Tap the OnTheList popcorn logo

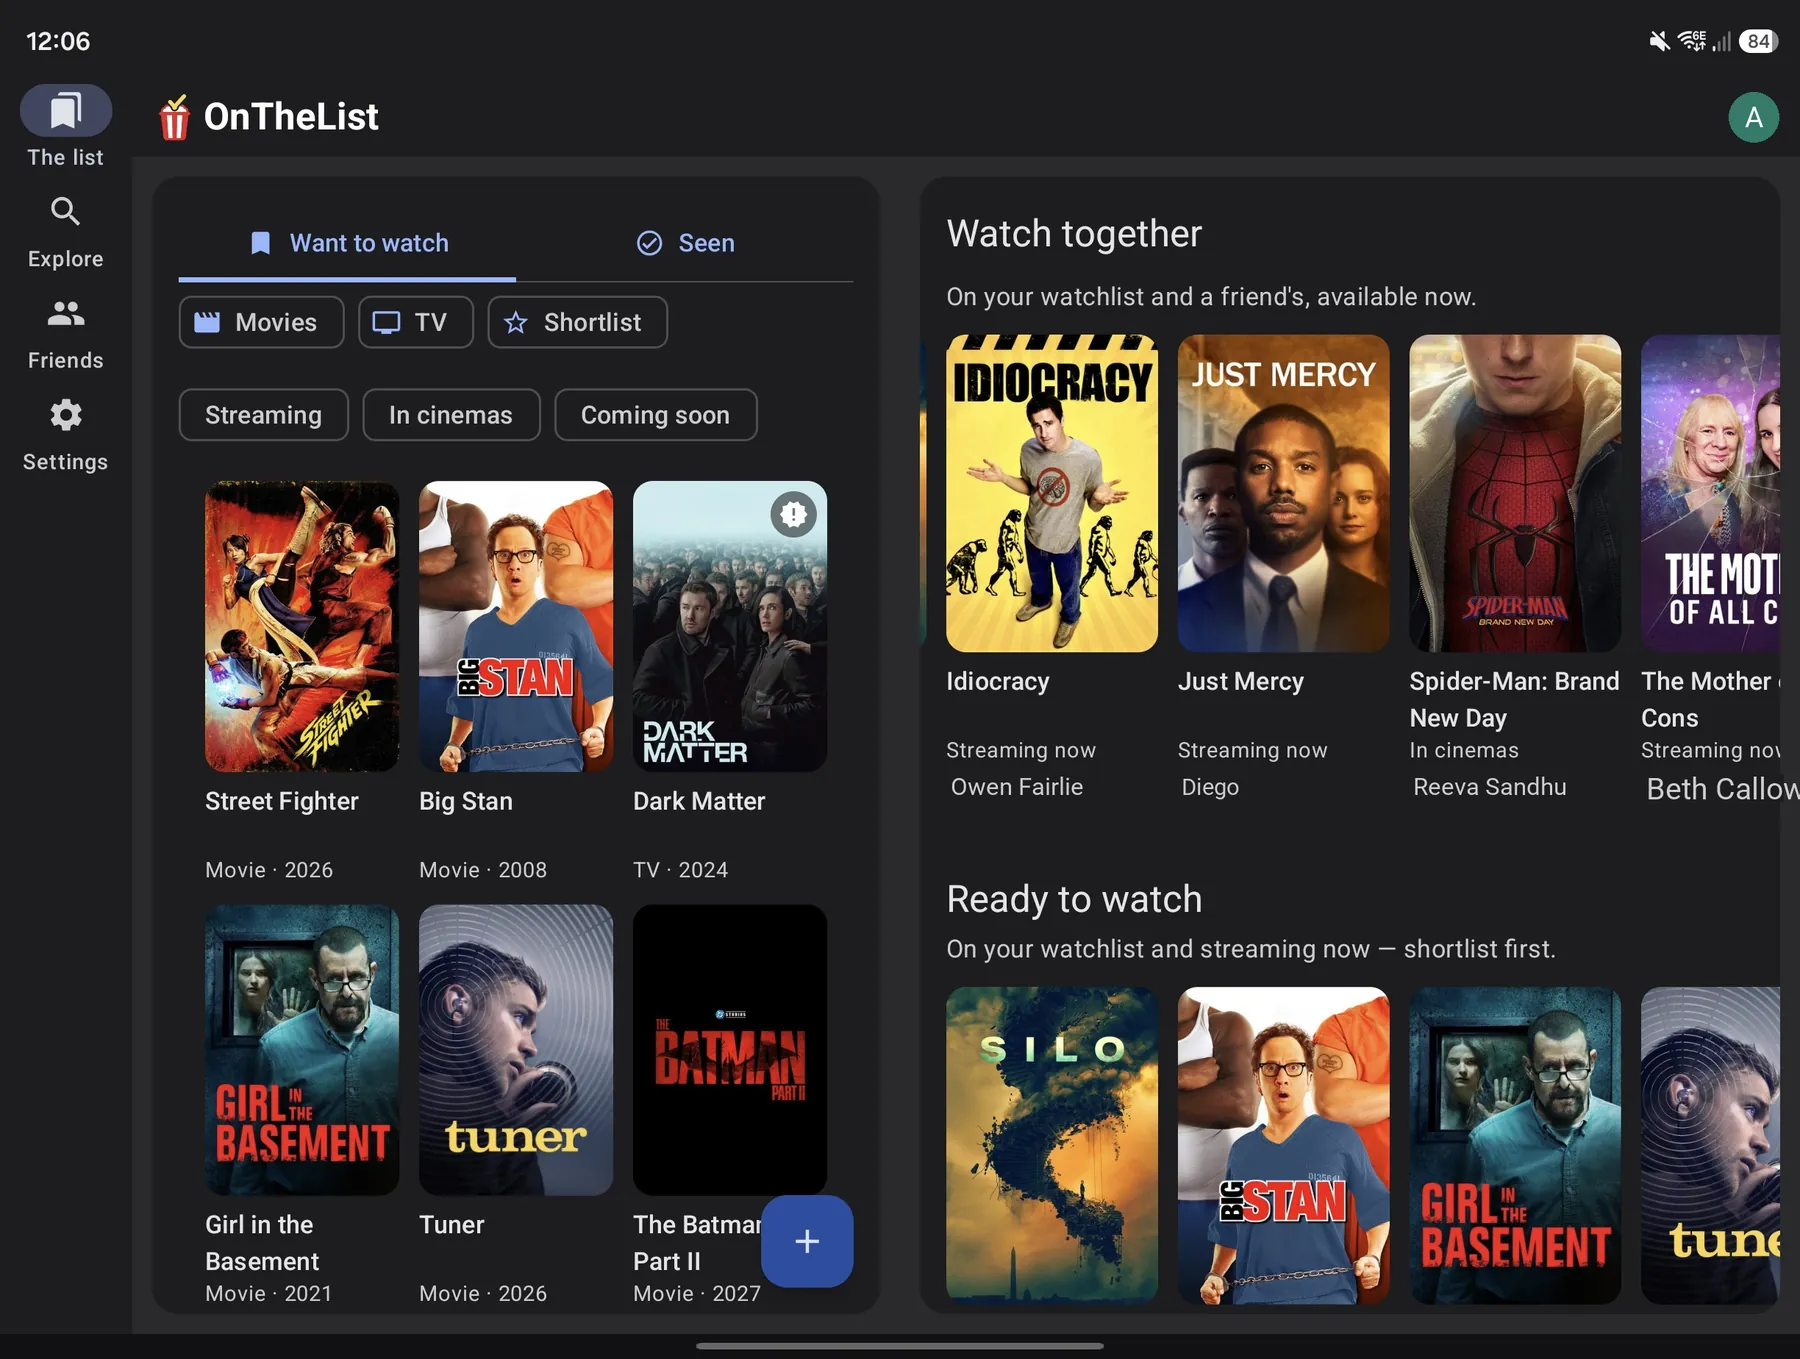[x=174, y=118]
